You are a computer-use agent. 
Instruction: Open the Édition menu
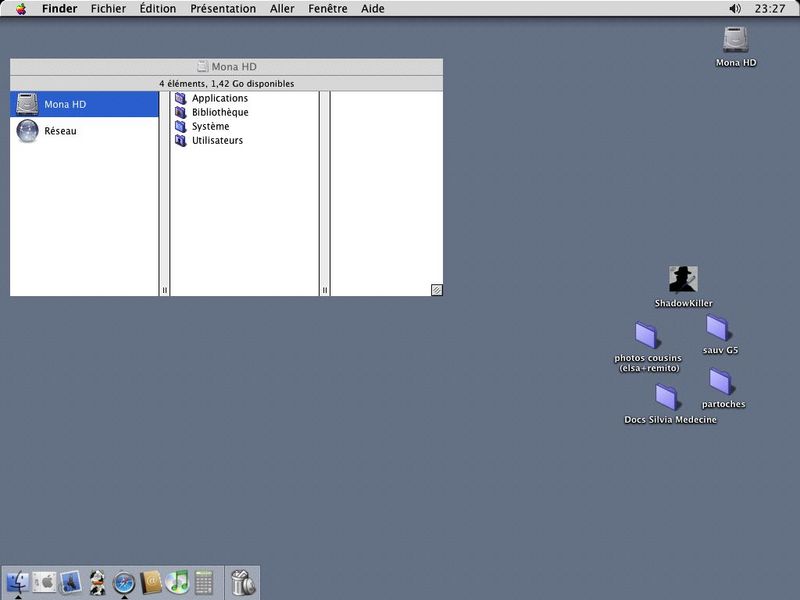pyautogui.click(x=158, y=9)
